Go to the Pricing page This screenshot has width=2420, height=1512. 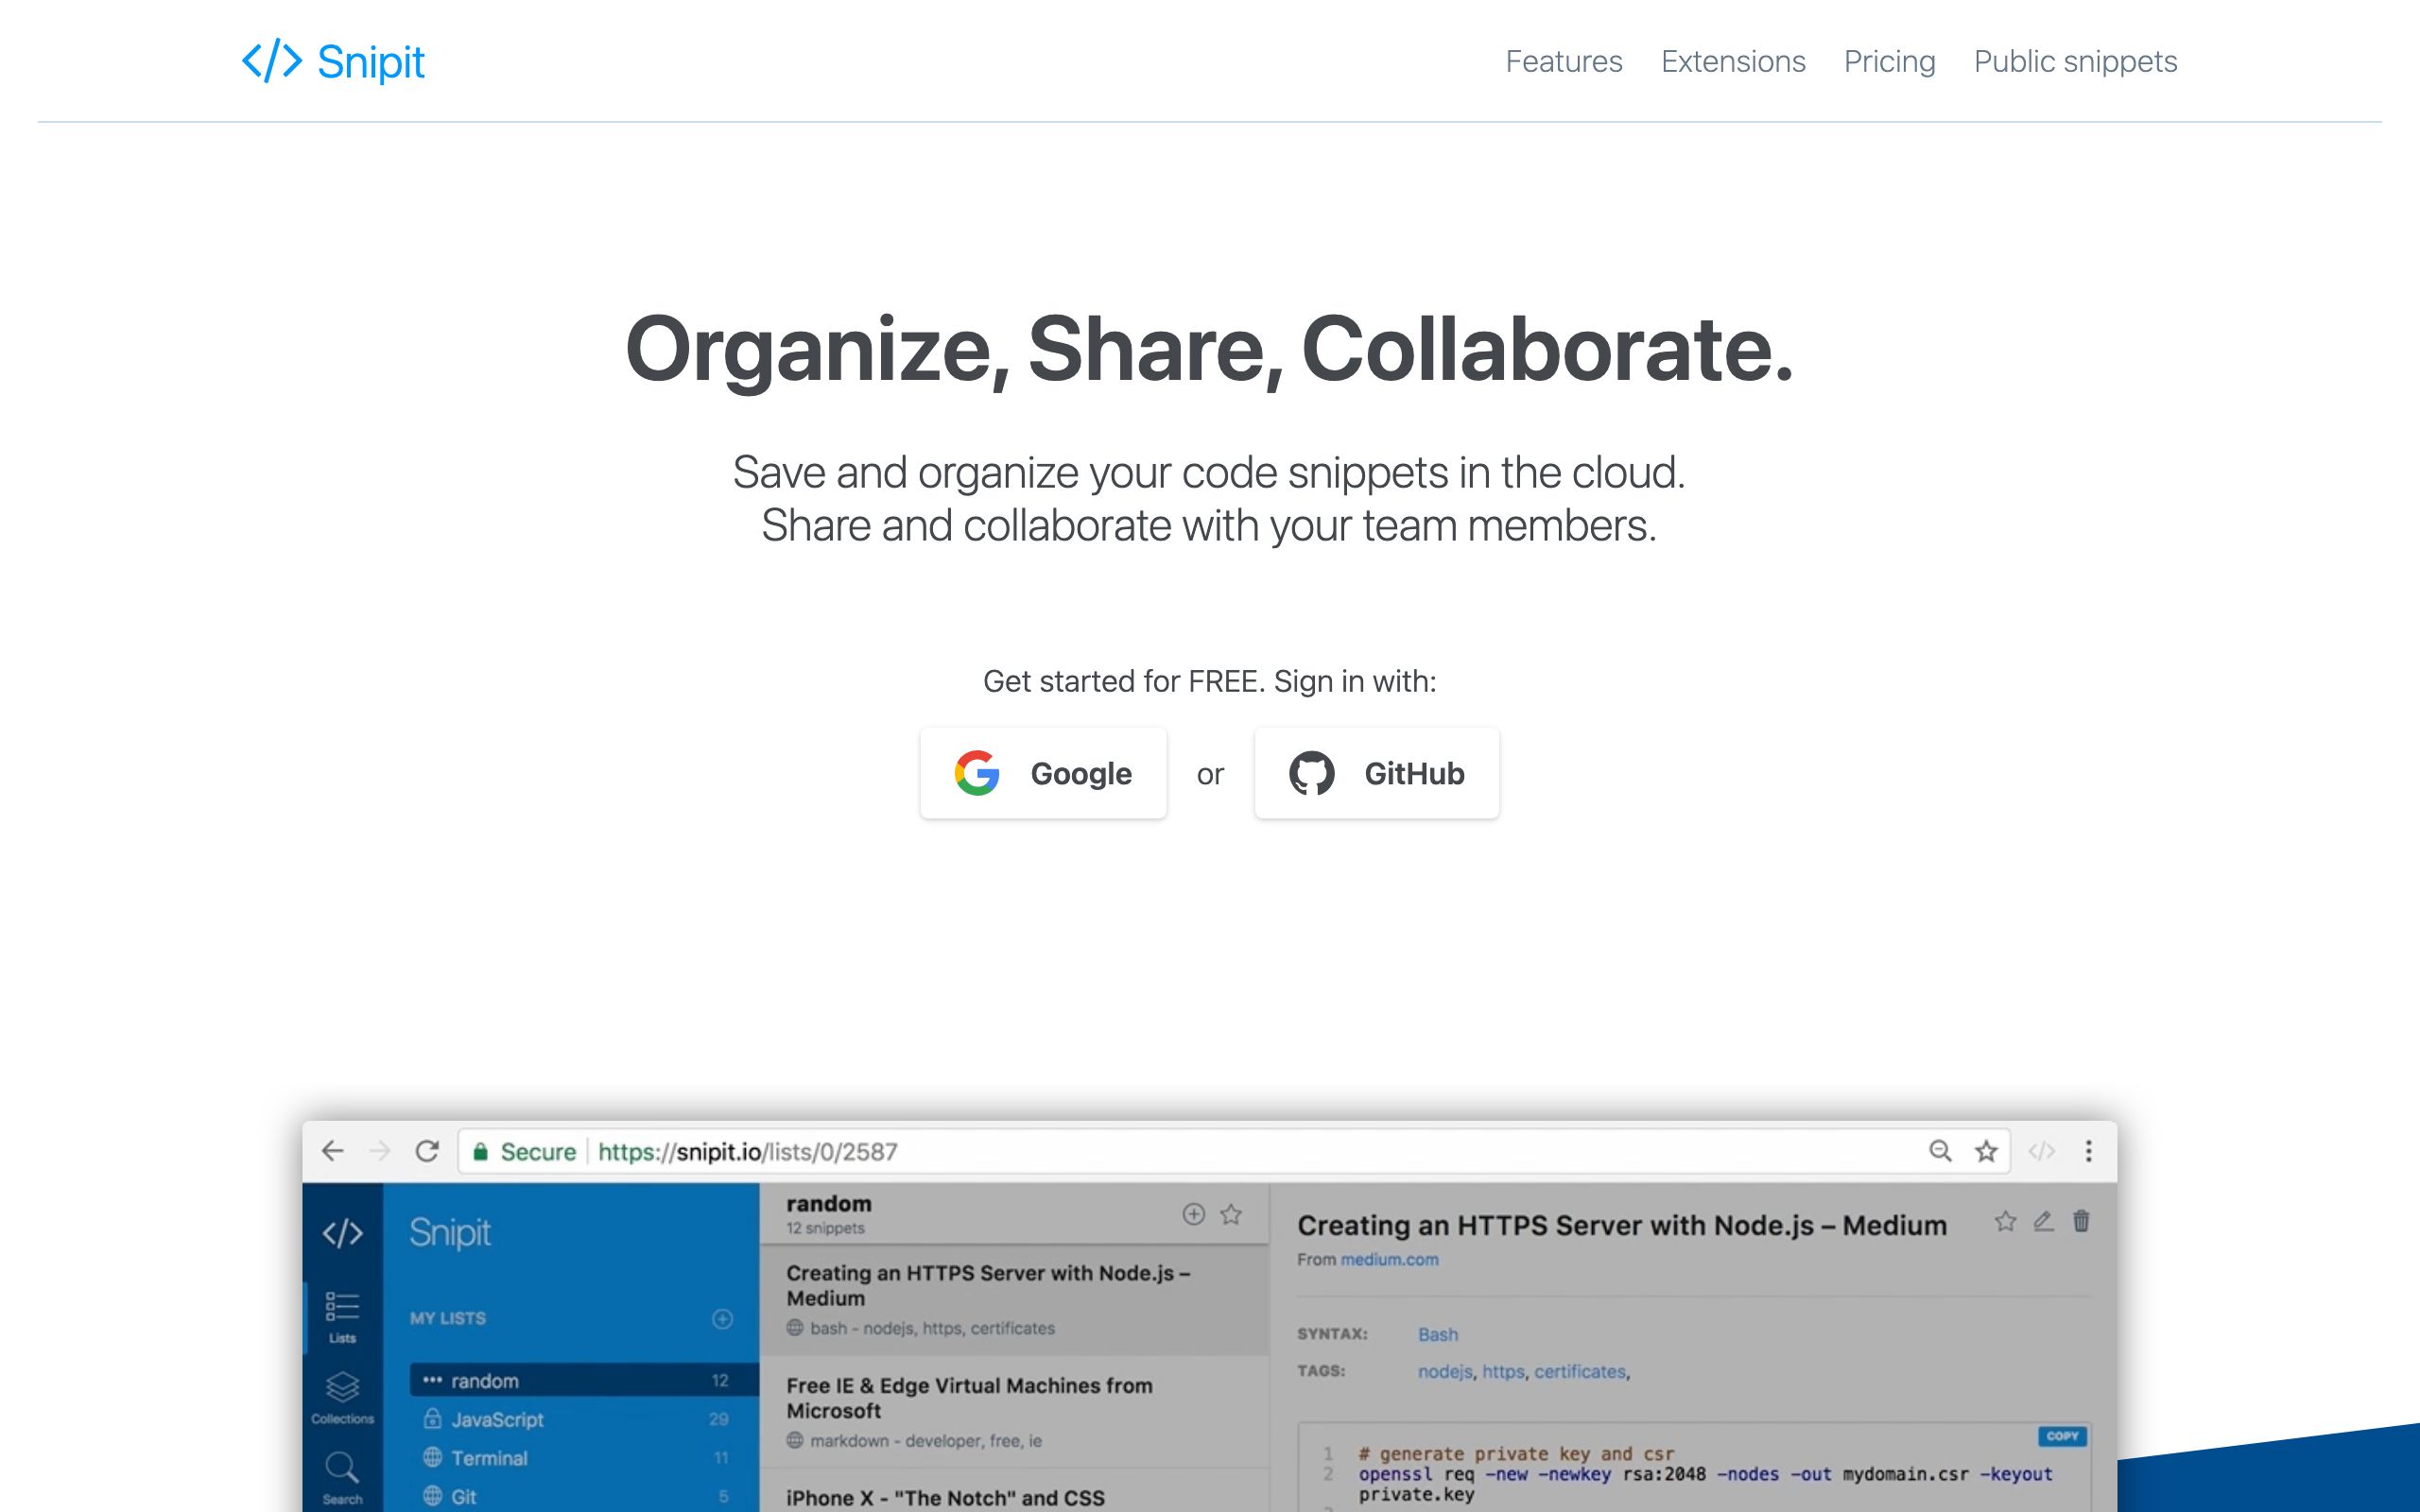[1889, 61]
